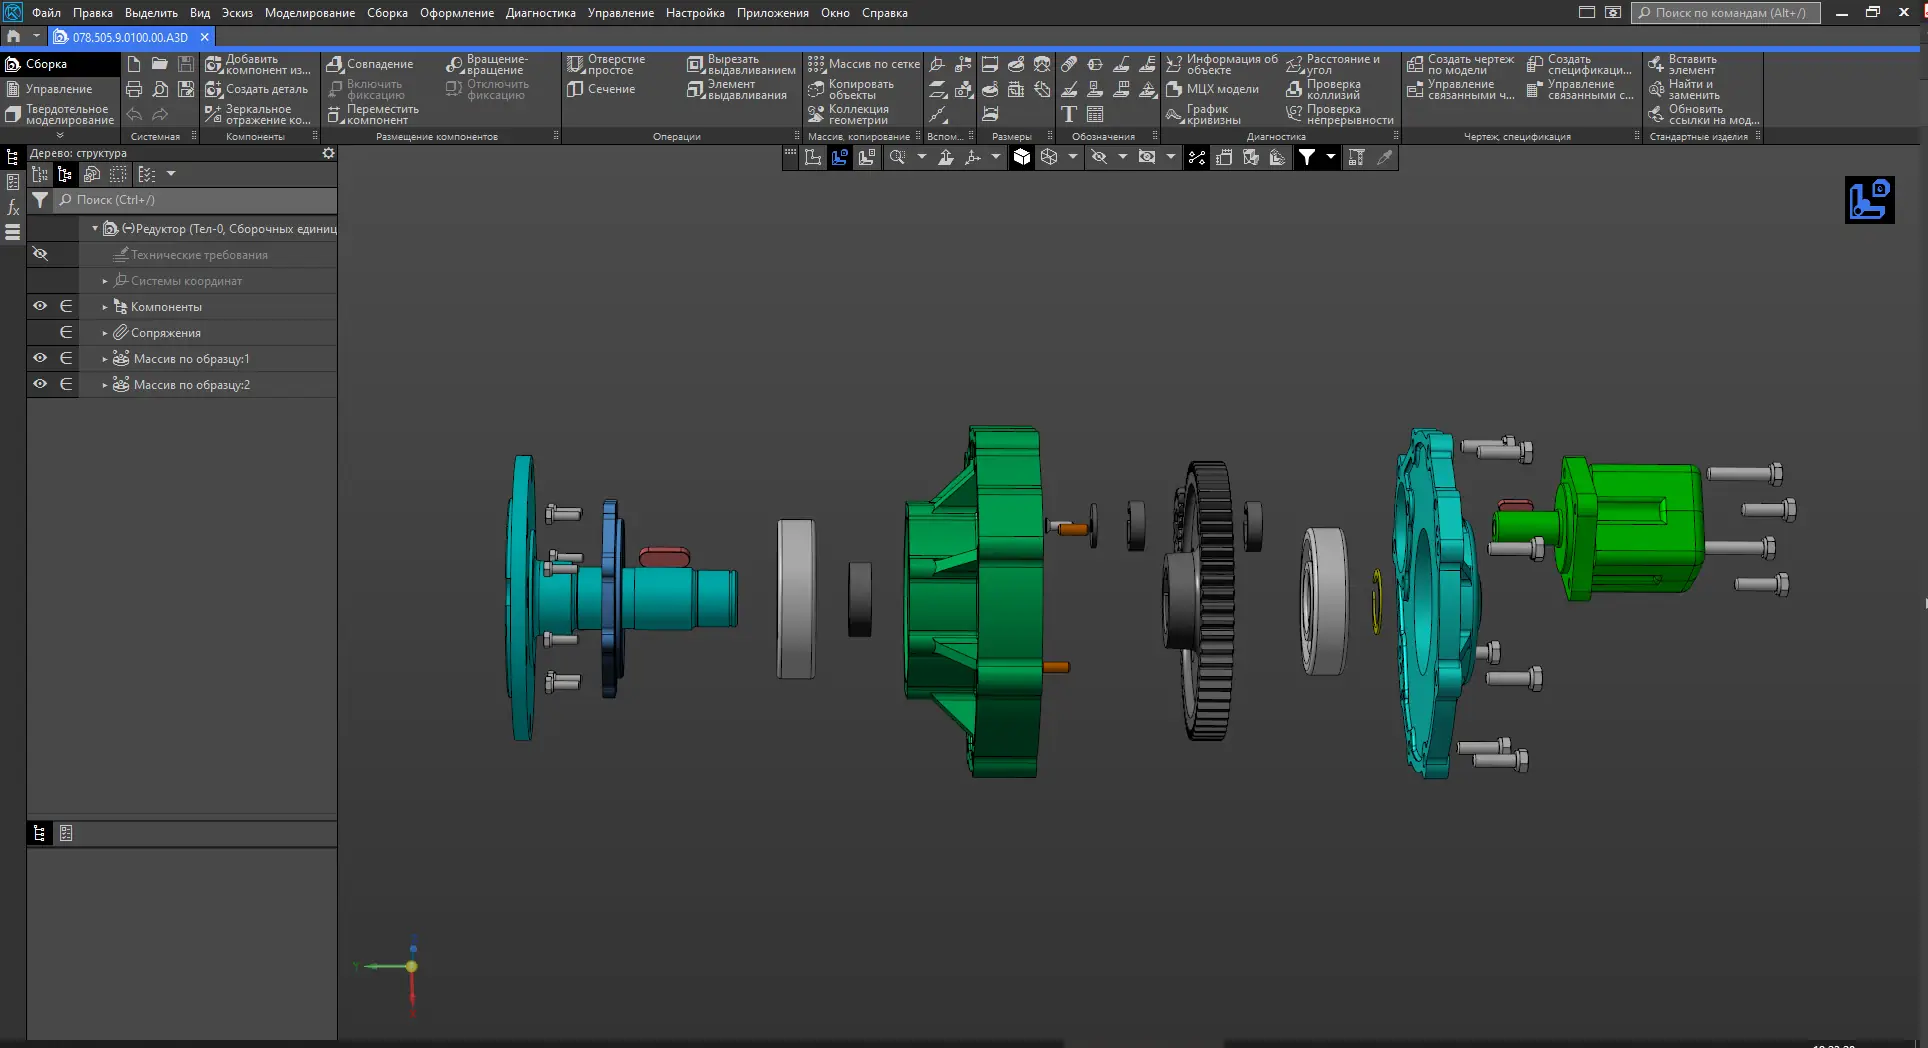
Task: Click command search box Поиск по командам
Action: point(1726,13)
